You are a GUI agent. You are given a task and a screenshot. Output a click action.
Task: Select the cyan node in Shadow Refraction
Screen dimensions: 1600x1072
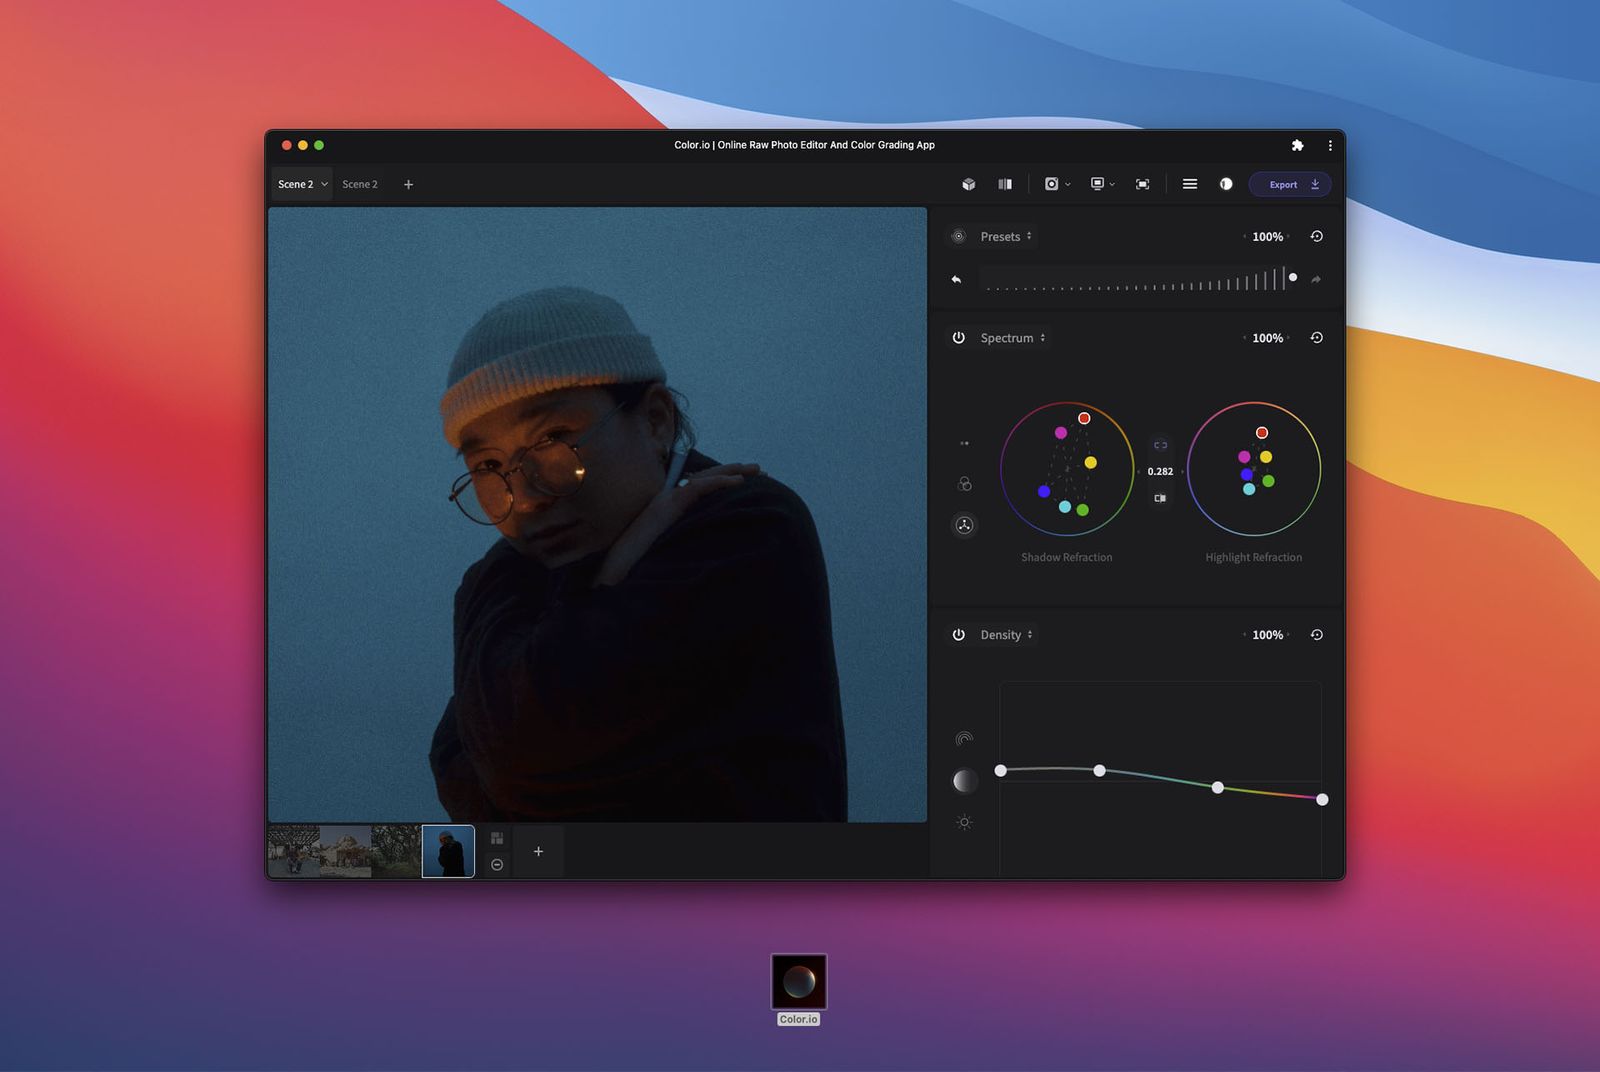pyautogui.click(x=1065, y=507)
